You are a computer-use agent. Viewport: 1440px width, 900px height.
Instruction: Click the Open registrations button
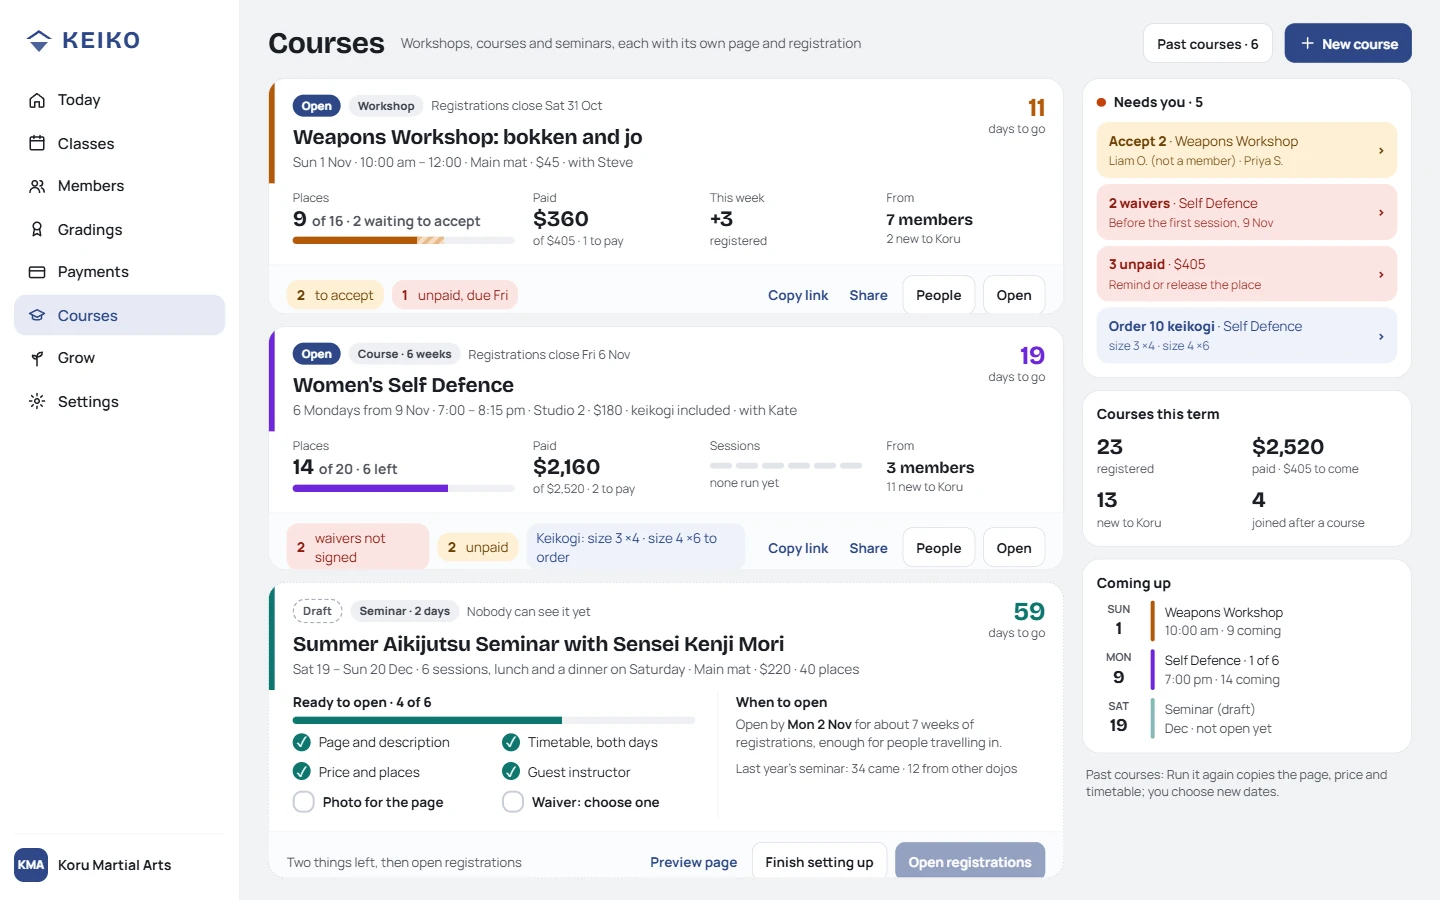pos(970,862)
